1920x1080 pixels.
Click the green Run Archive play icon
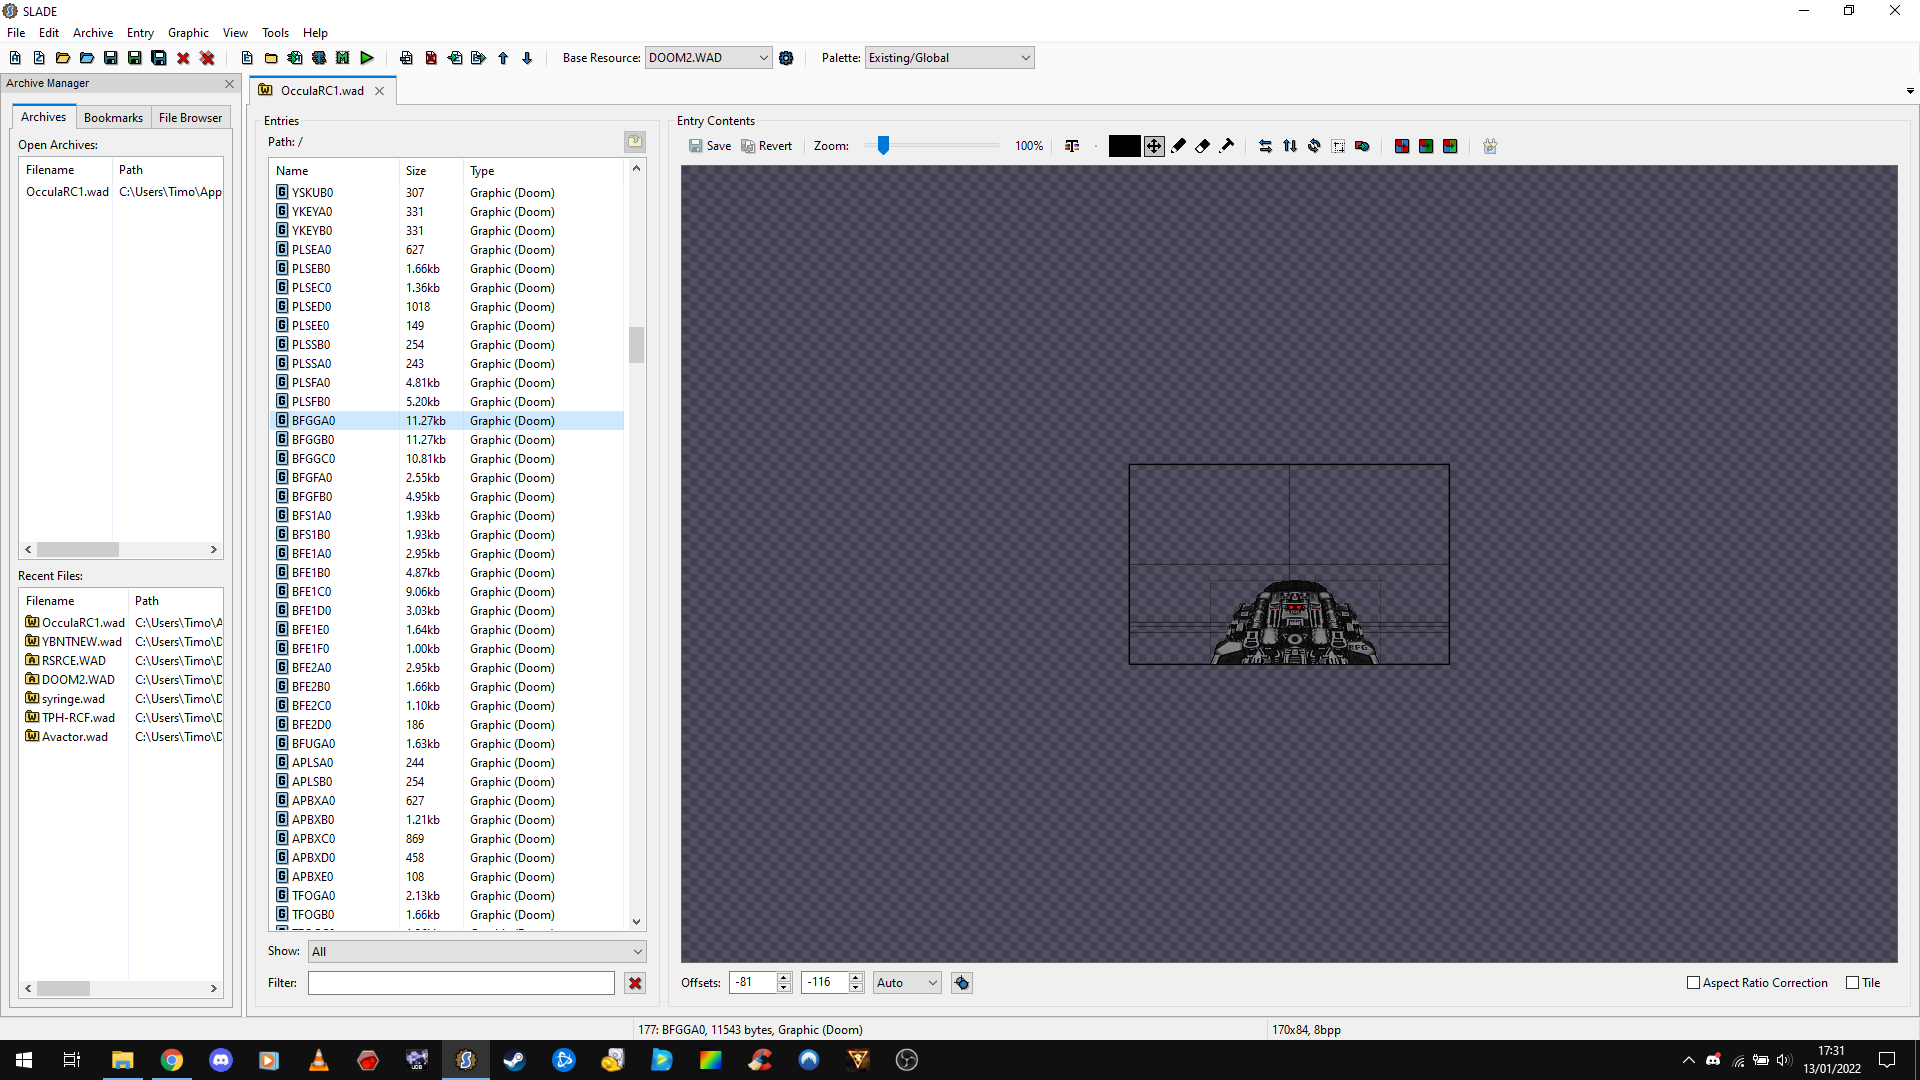pos(367,58)
